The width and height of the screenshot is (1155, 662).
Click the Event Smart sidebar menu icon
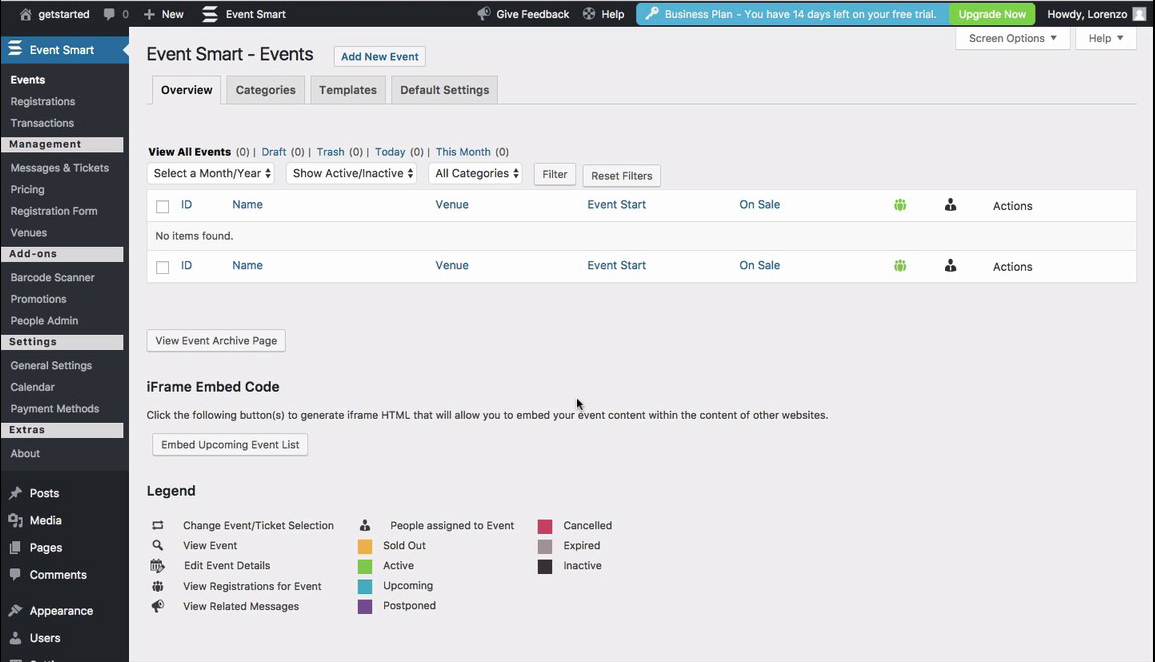[x=15, y=49]
